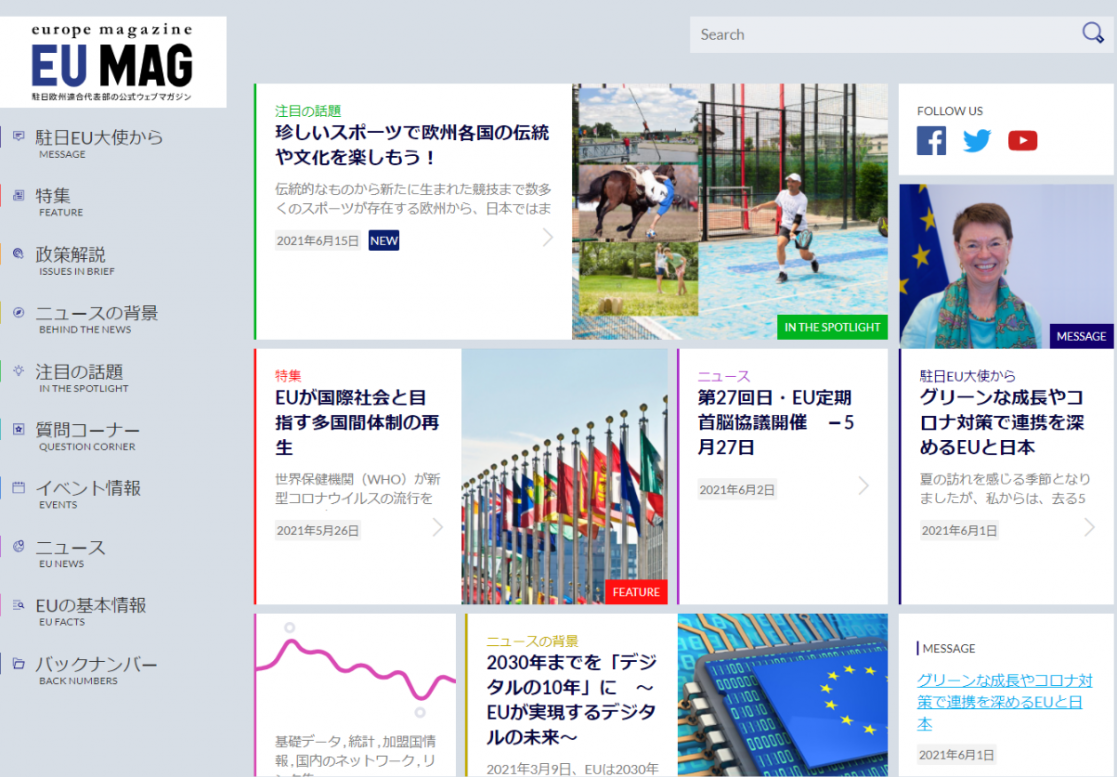Open the YouTube channel icon
Image resolution: width=1117 pixels, height=777 pixels.
click(x=1022, y=141)
